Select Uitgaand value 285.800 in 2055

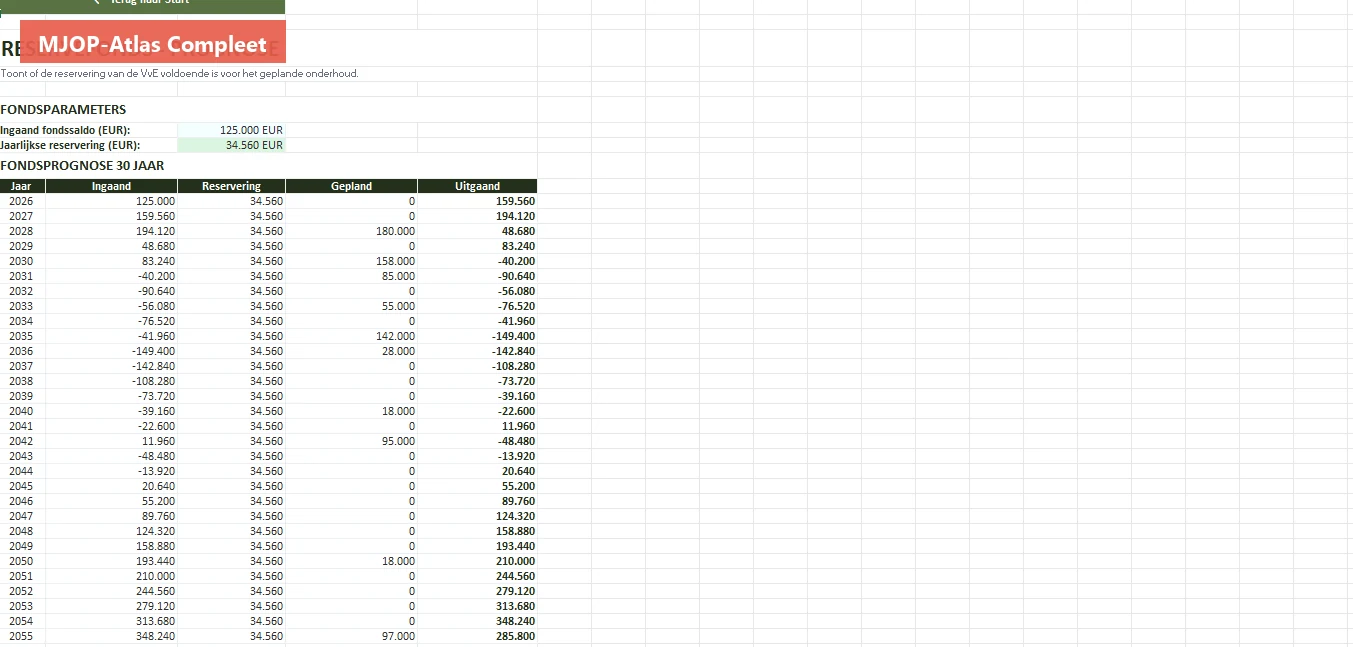pyautogui.click(x=477, y=636)
